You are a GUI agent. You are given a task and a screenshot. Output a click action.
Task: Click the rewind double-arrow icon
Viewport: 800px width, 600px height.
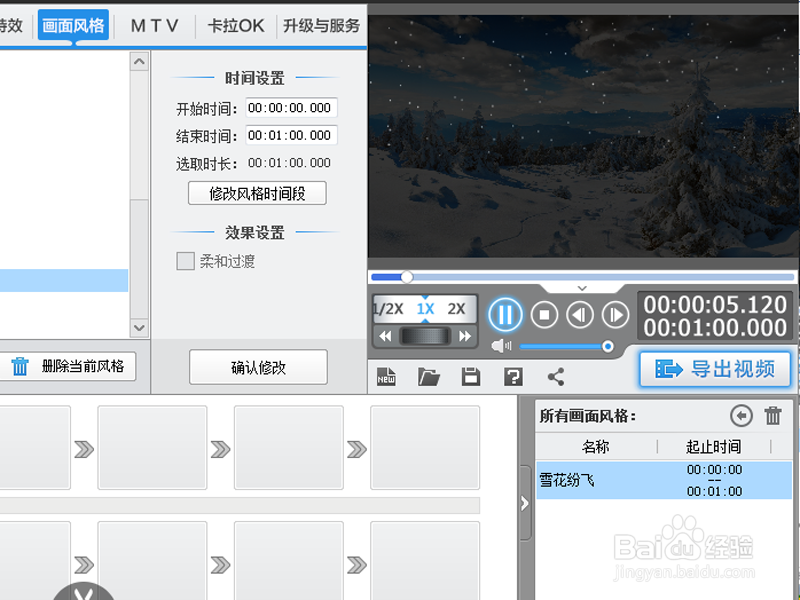(385, 336)
